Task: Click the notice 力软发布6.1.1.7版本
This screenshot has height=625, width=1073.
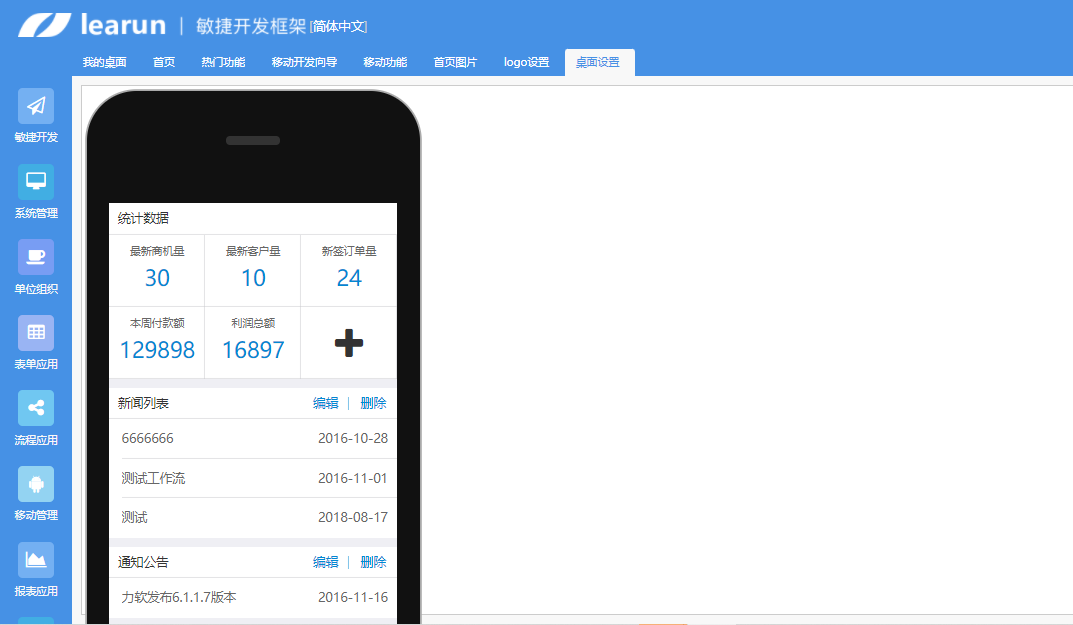Action: [179, 597]
